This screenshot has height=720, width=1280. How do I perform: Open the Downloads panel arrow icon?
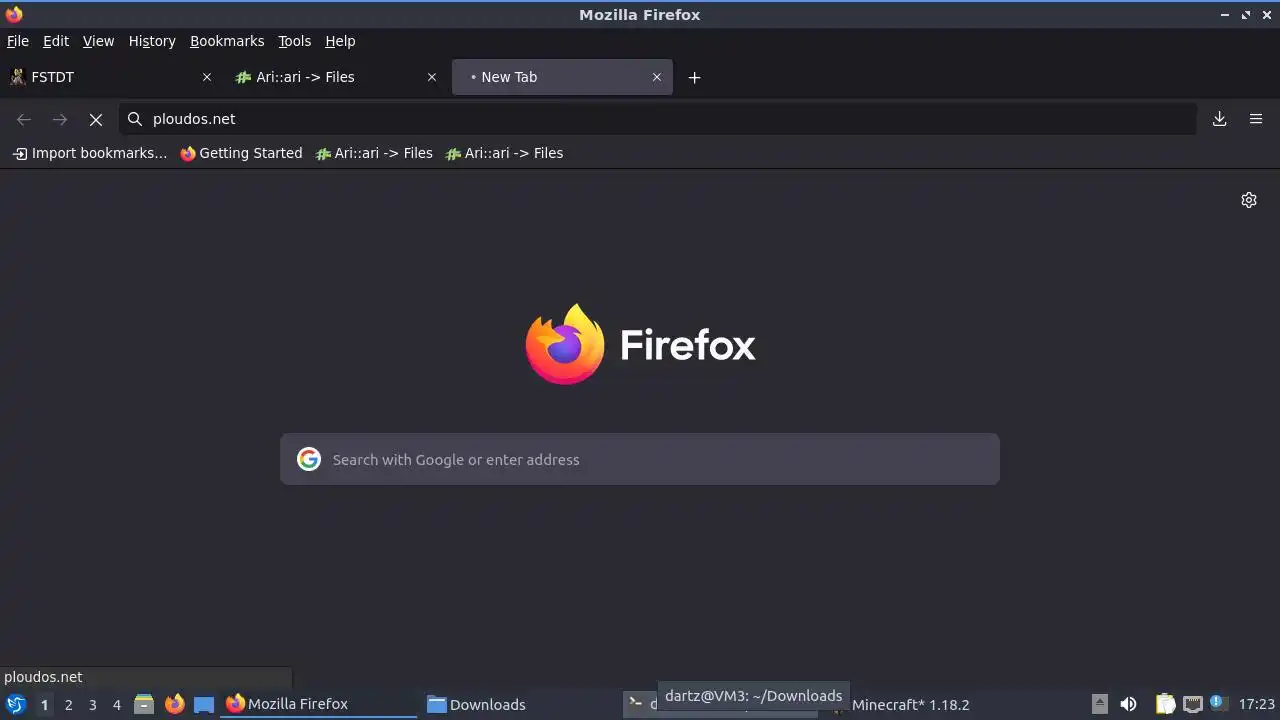click(x=1219, y=119)
